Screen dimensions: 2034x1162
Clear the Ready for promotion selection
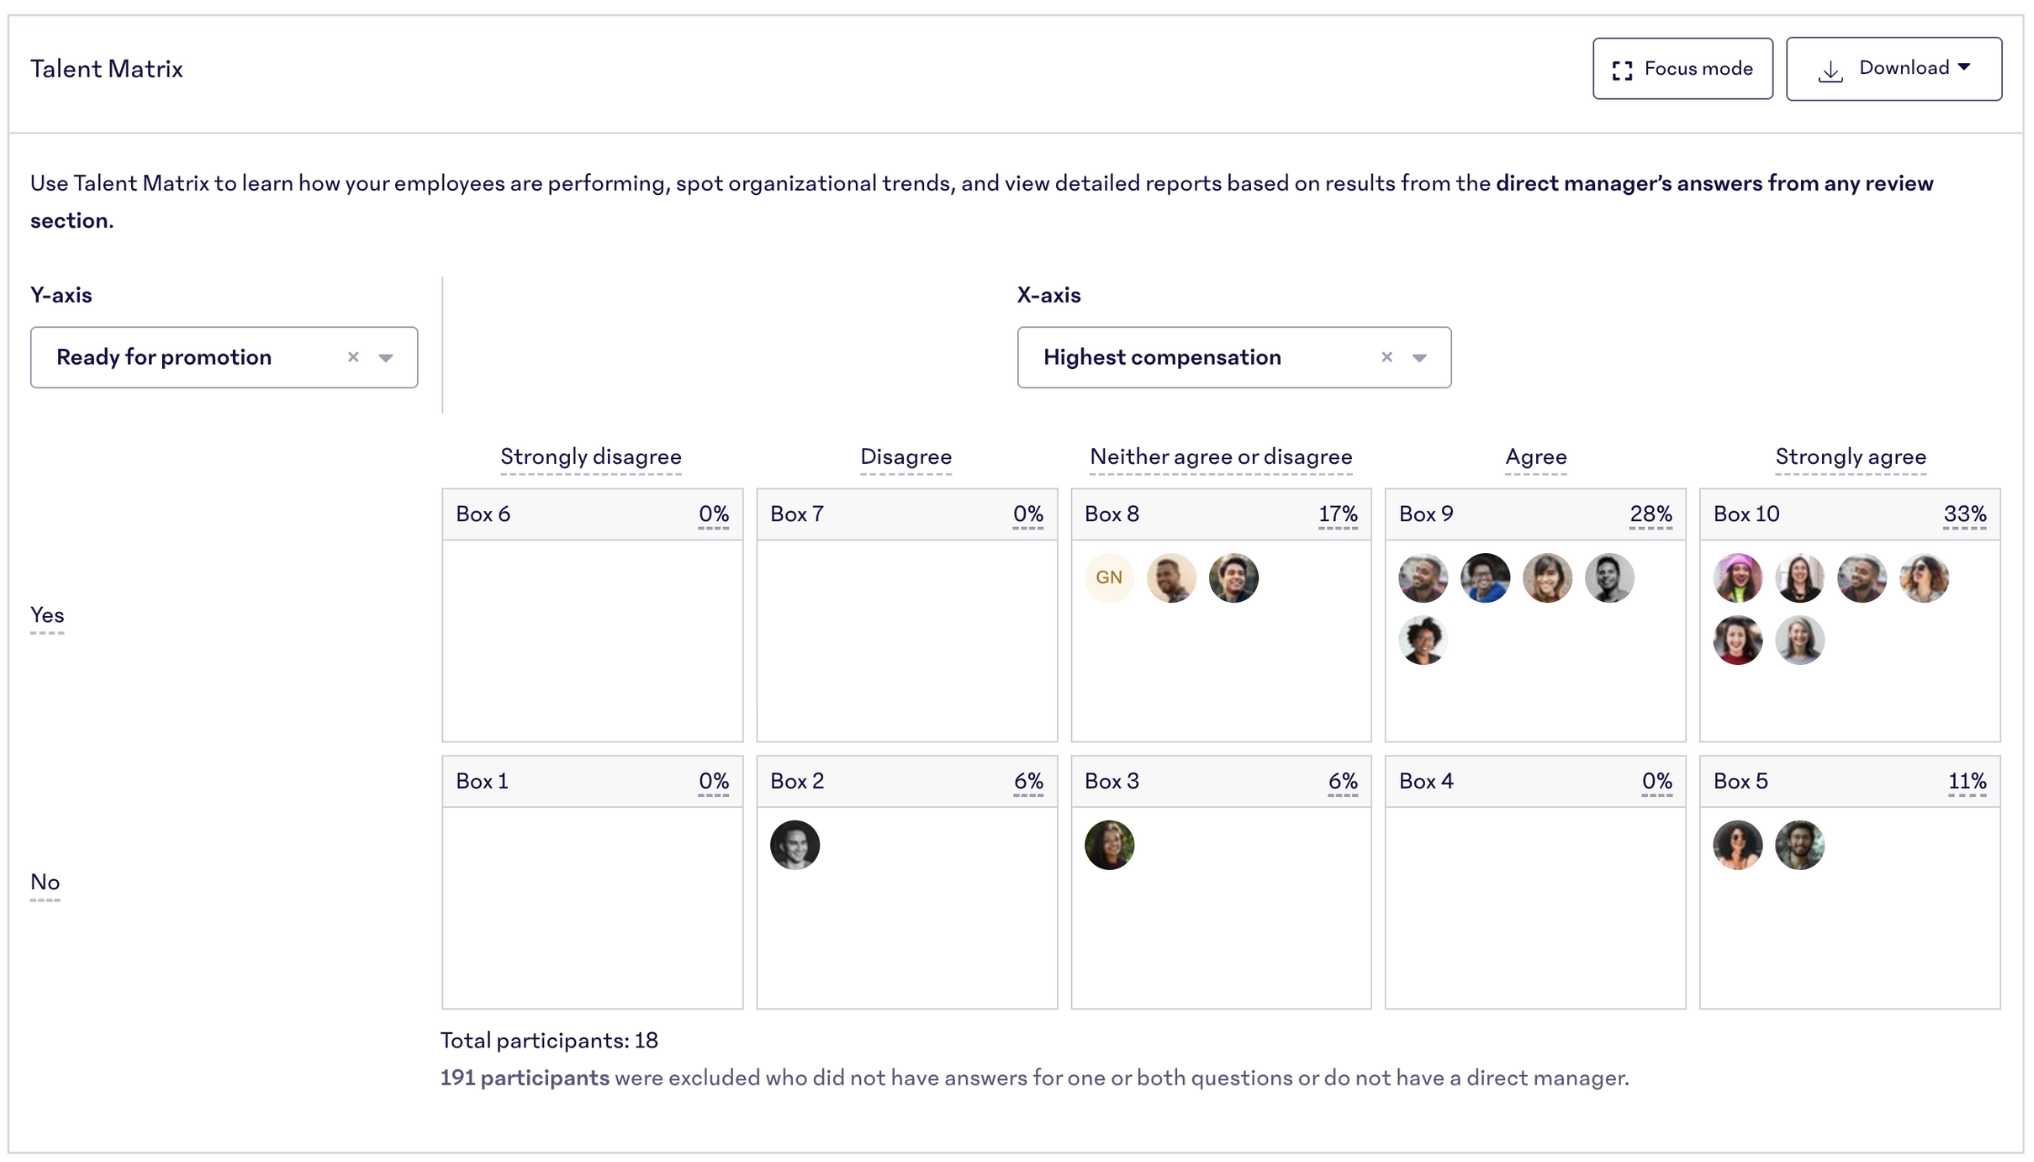click(x=353, y=357)
